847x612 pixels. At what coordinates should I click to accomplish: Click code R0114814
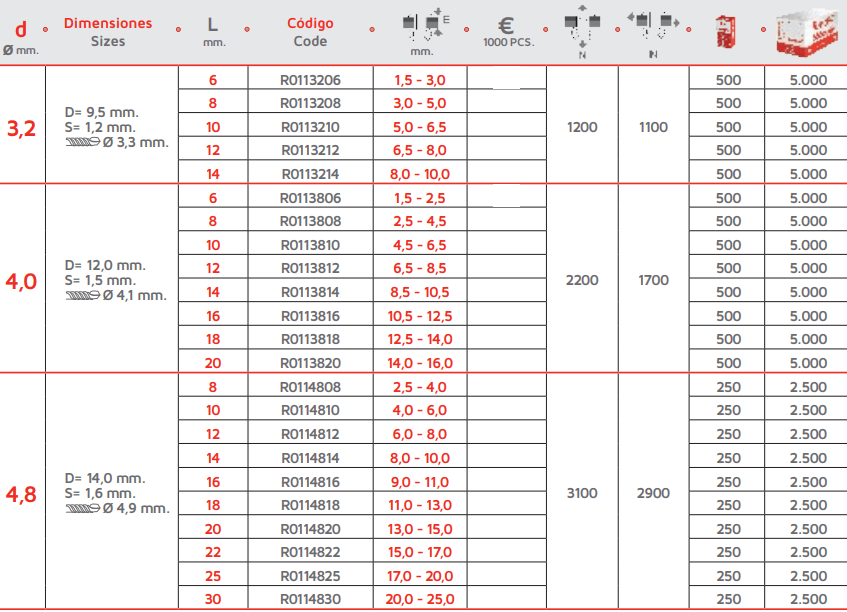click(x=310, y=458)
